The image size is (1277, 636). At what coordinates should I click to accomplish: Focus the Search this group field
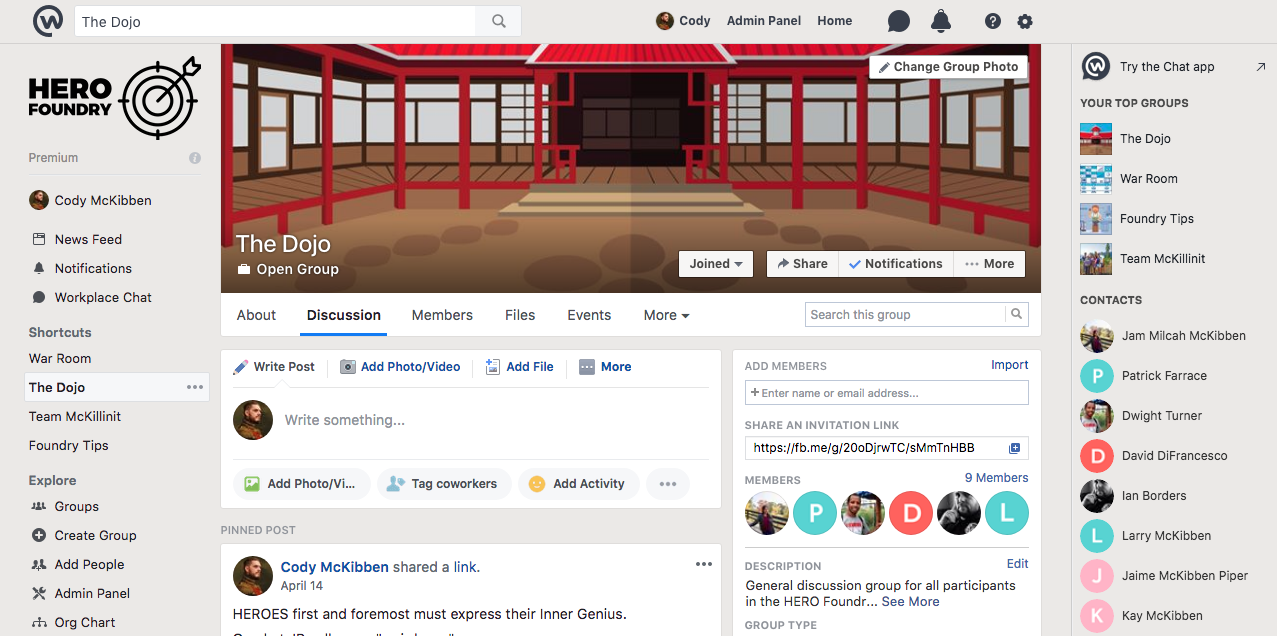pos(905,314)
